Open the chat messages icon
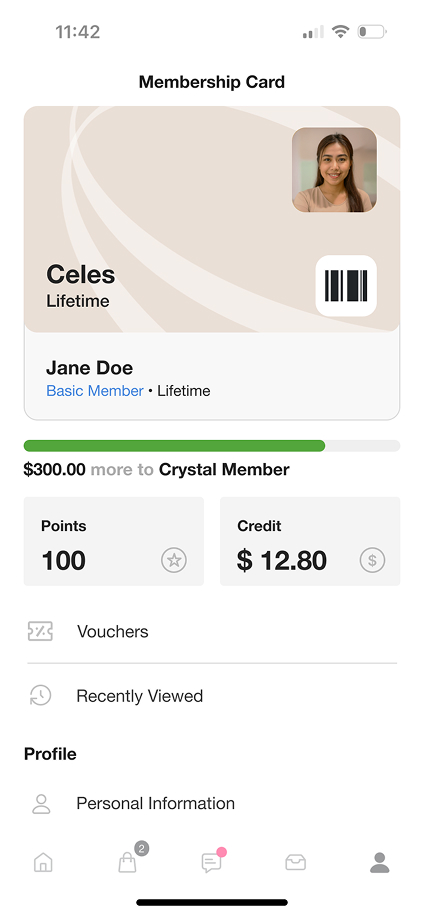Screen dimensions: 424x913 [212, 861]
